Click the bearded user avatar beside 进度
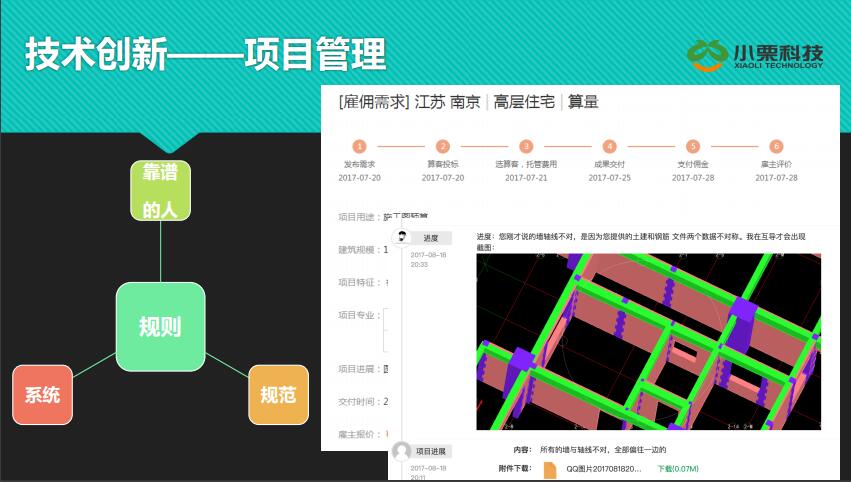 pos(401,237)
